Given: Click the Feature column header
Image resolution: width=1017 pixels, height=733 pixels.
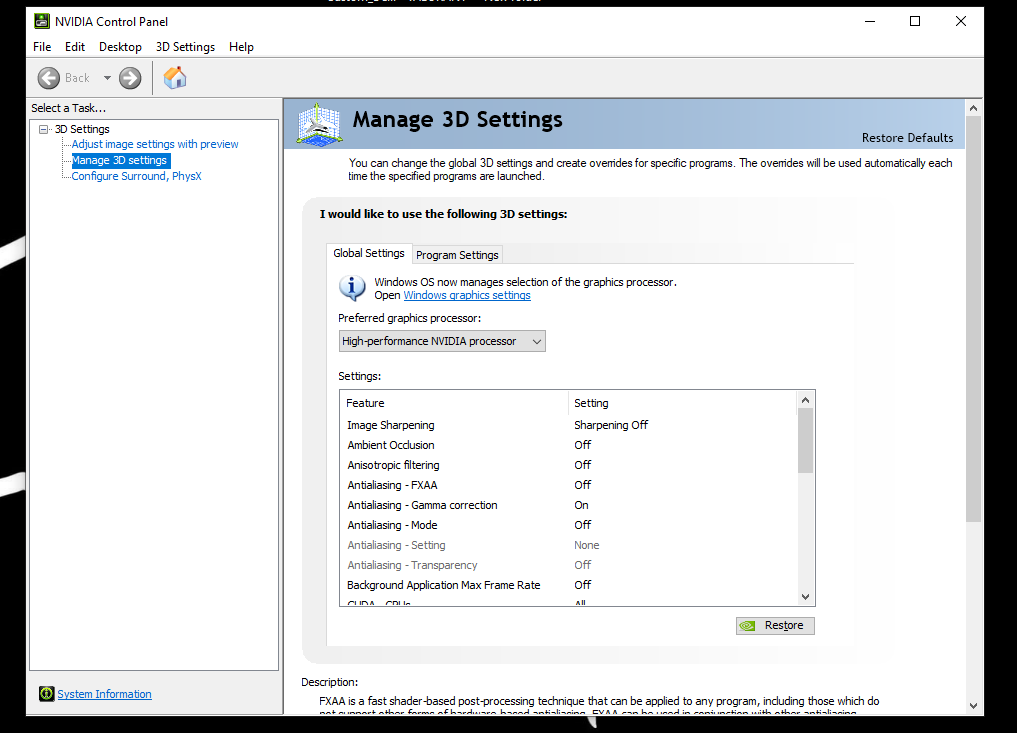Looking at the screenshot, I should 454,403.
